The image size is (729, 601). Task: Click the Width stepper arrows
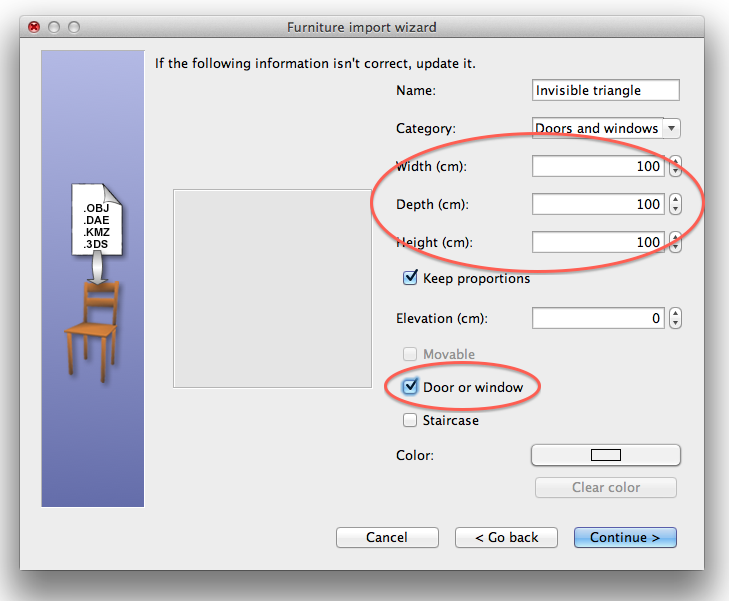(676, 167)
